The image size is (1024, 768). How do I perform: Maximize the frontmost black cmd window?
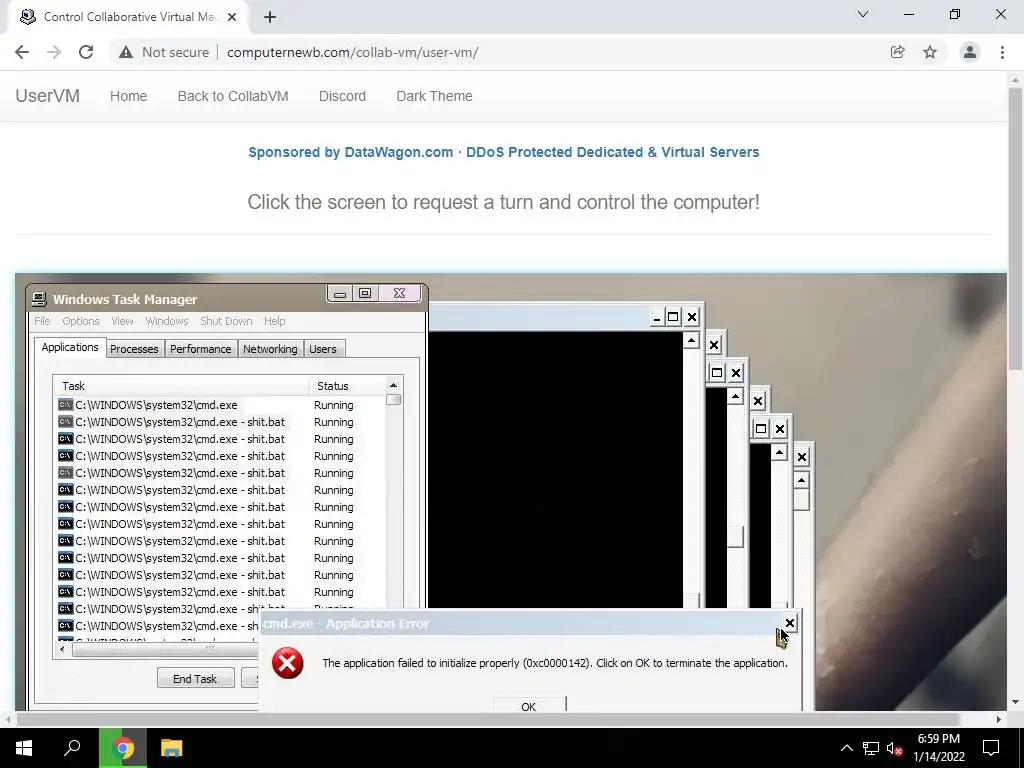pyautogui.click(x=673, y=317)
